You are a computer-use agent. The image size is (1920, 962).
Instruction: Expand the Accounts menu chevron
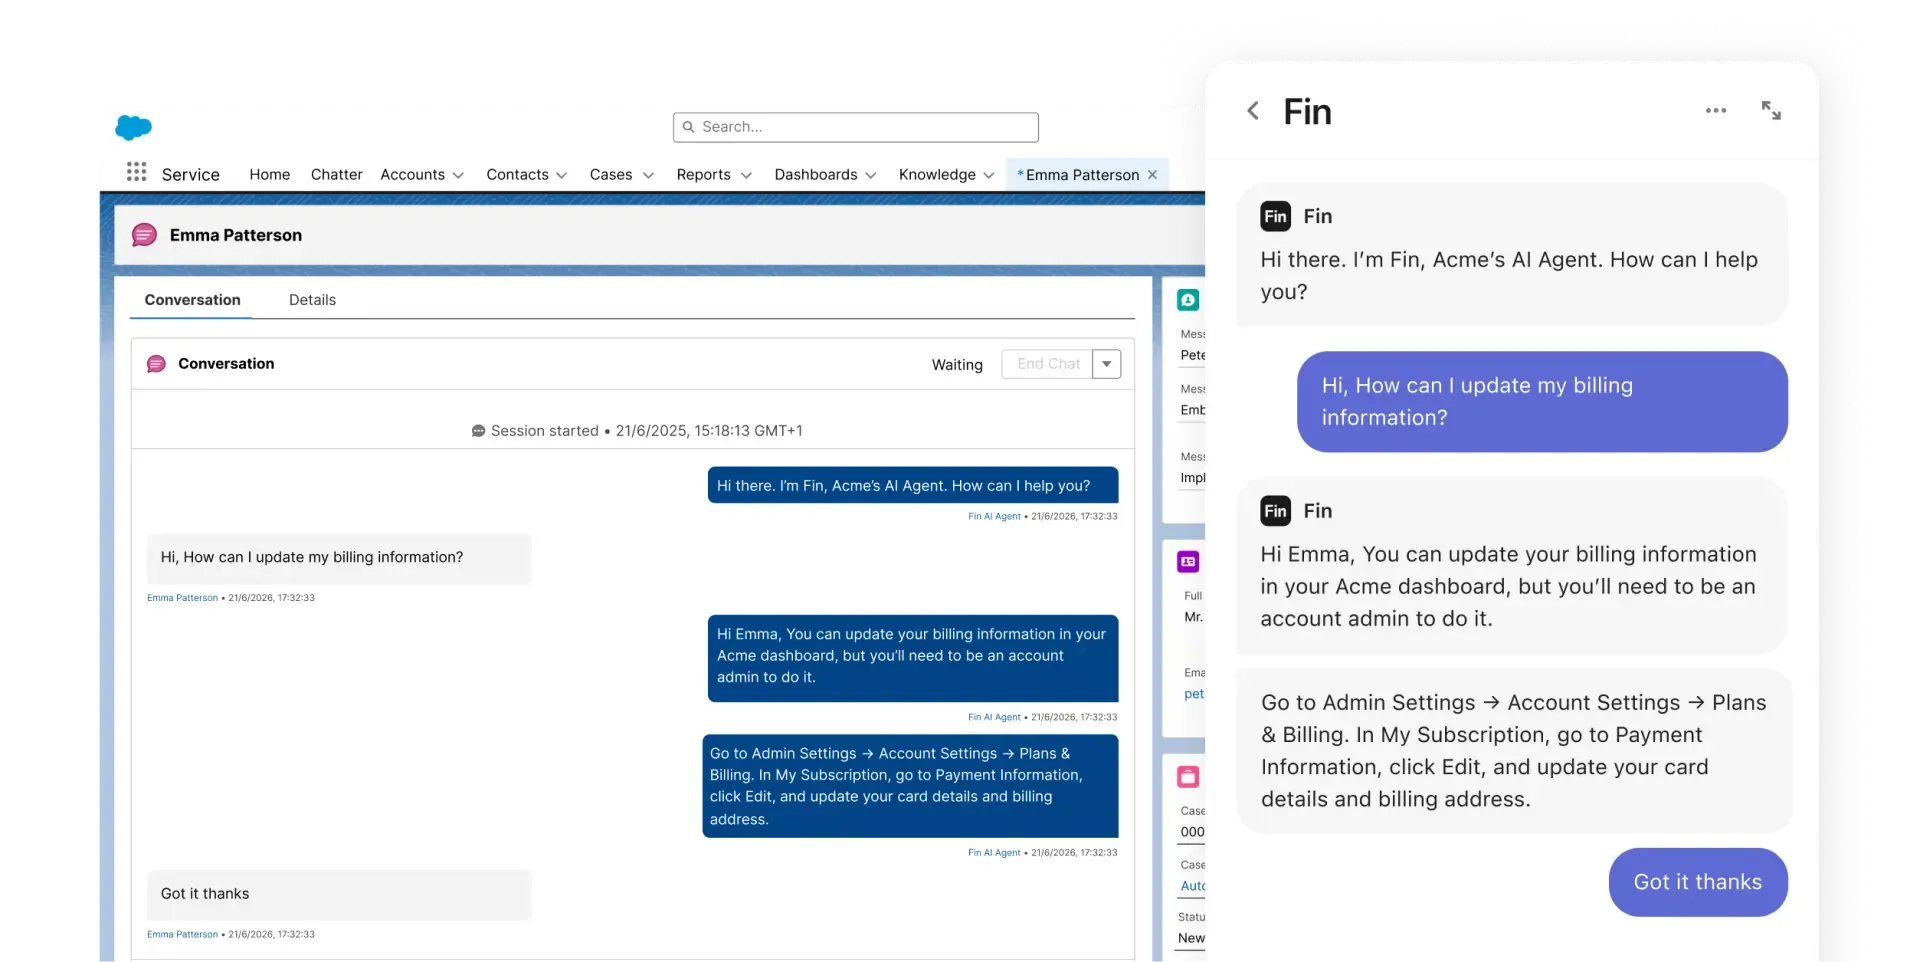458,175
